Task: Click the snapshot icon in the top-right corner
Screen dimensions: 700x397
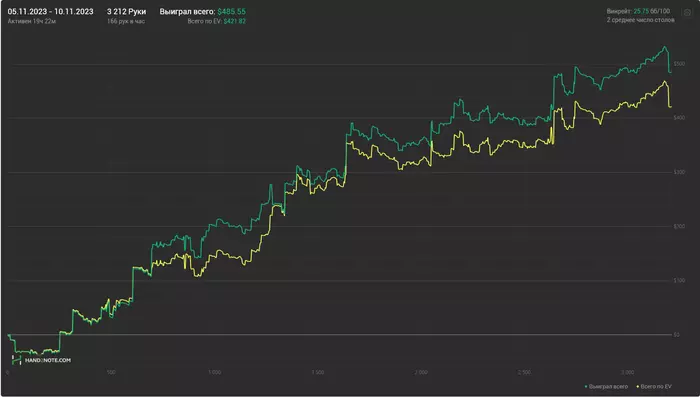Action: coord(687,13)
